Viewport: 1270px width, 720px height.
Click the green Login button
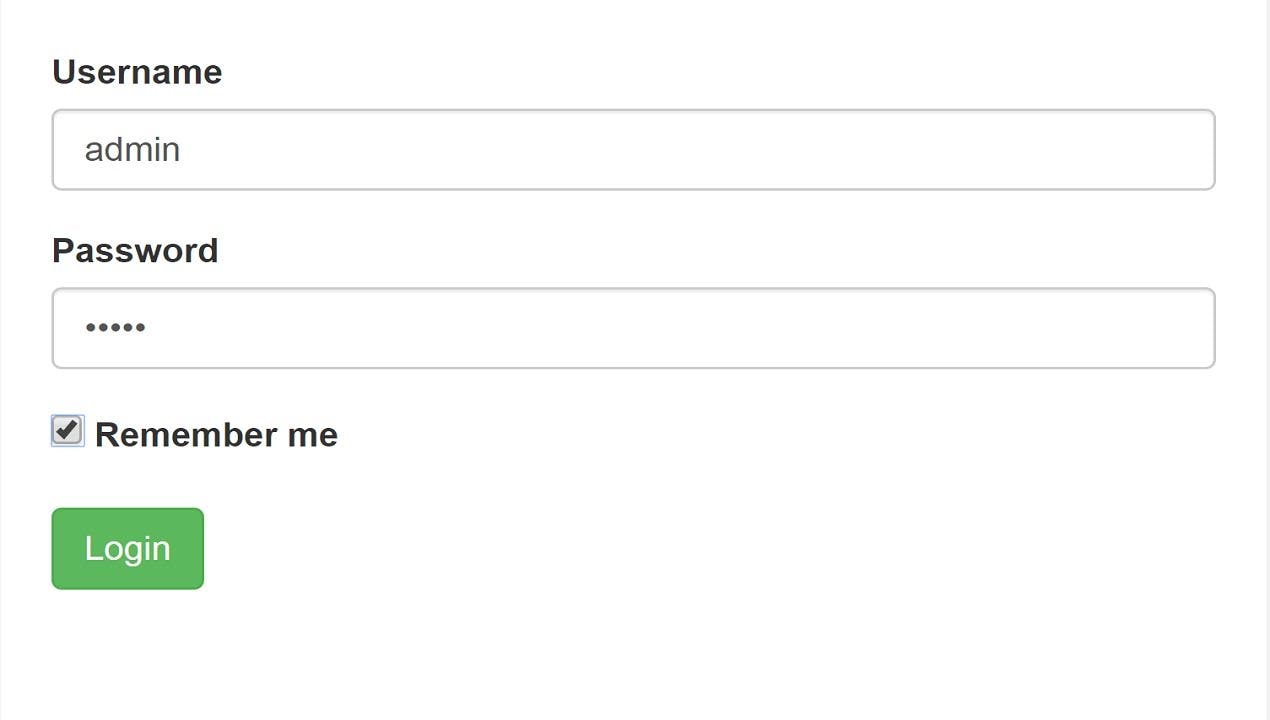click(x=127, y=548)
